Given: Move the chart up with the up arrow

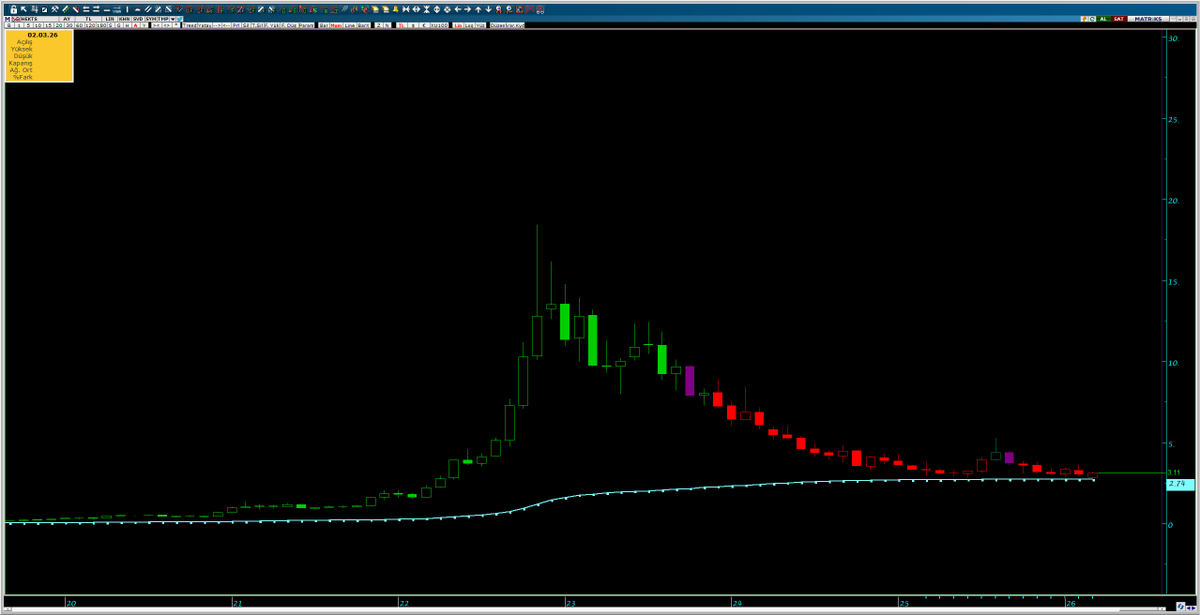Looking at the screenshot, I should [478, 10].
